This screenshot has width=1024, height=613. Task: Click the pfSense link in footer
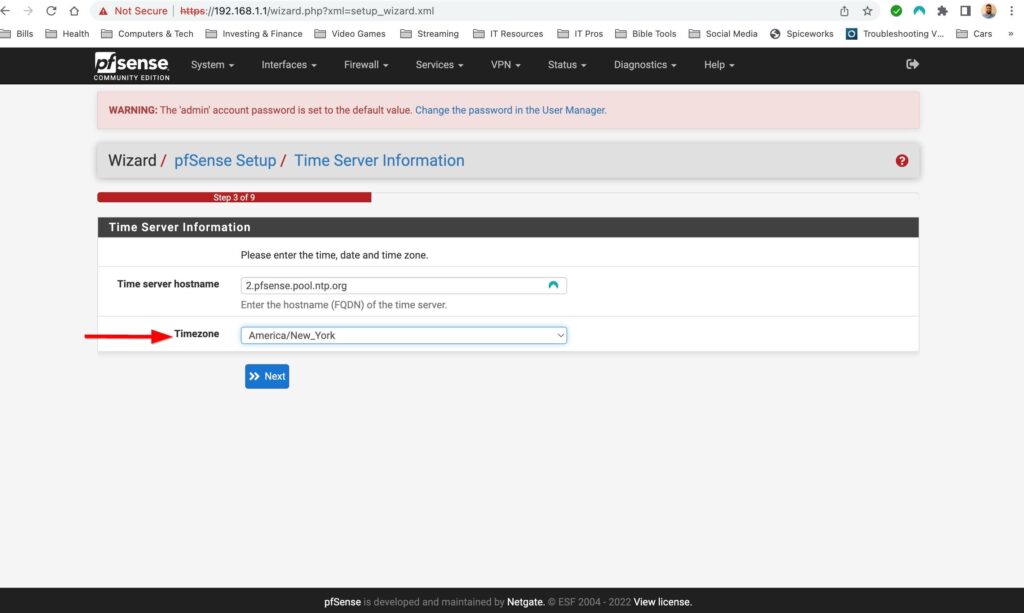[x=342, y=602]
